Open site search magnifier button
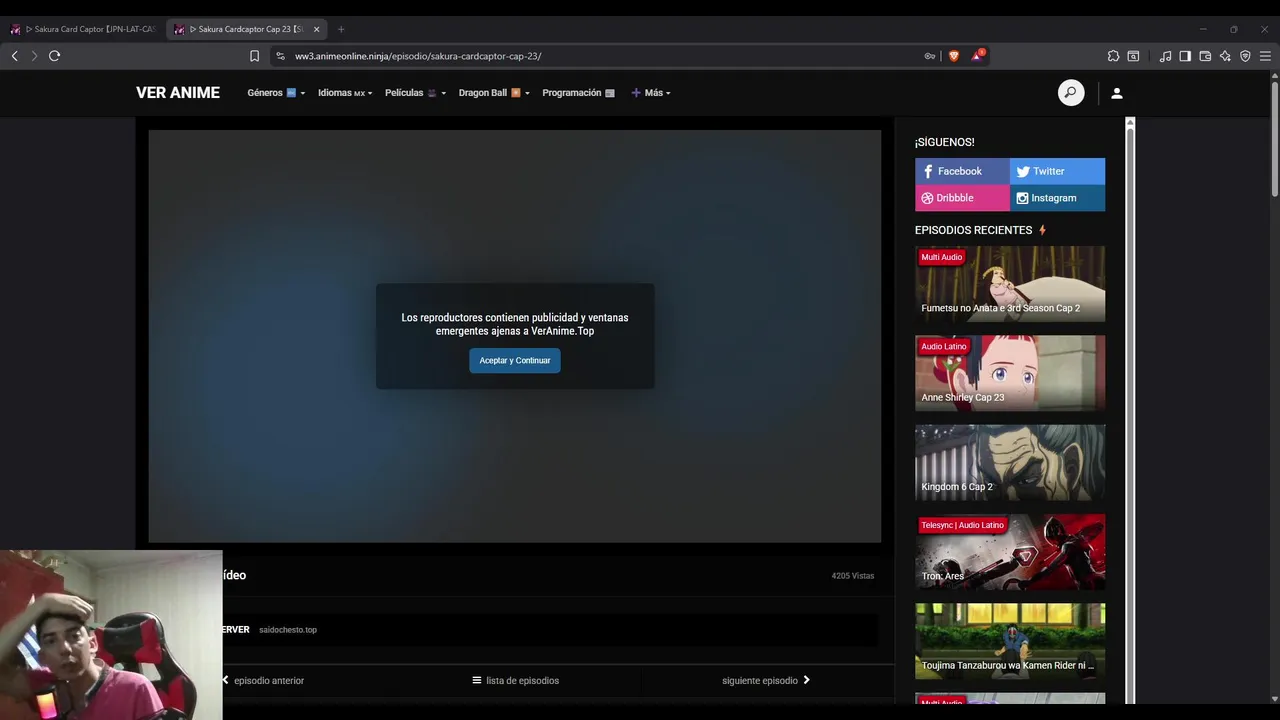1280x720 pixels. tap(1071, 93)
